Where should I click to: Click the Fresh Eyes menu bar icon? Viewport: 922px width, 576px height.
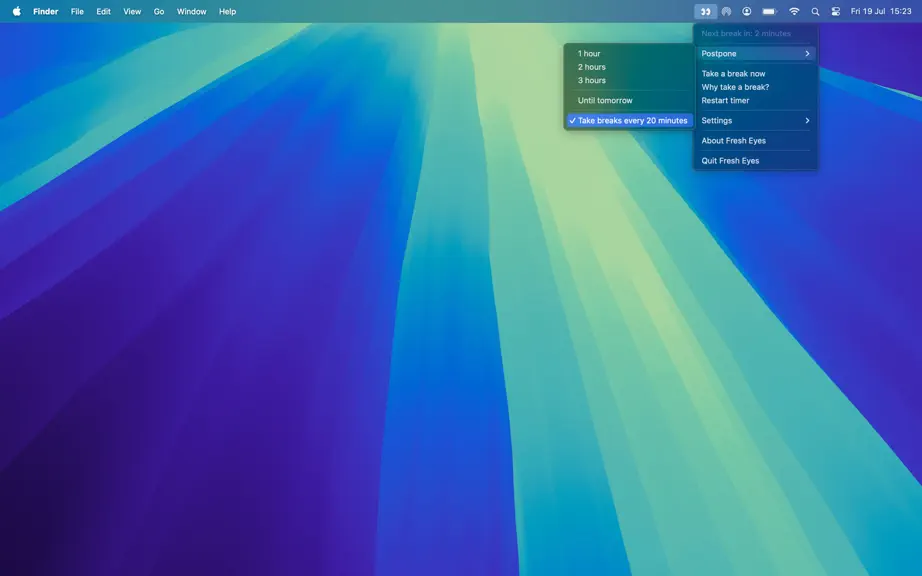(705, 11)
